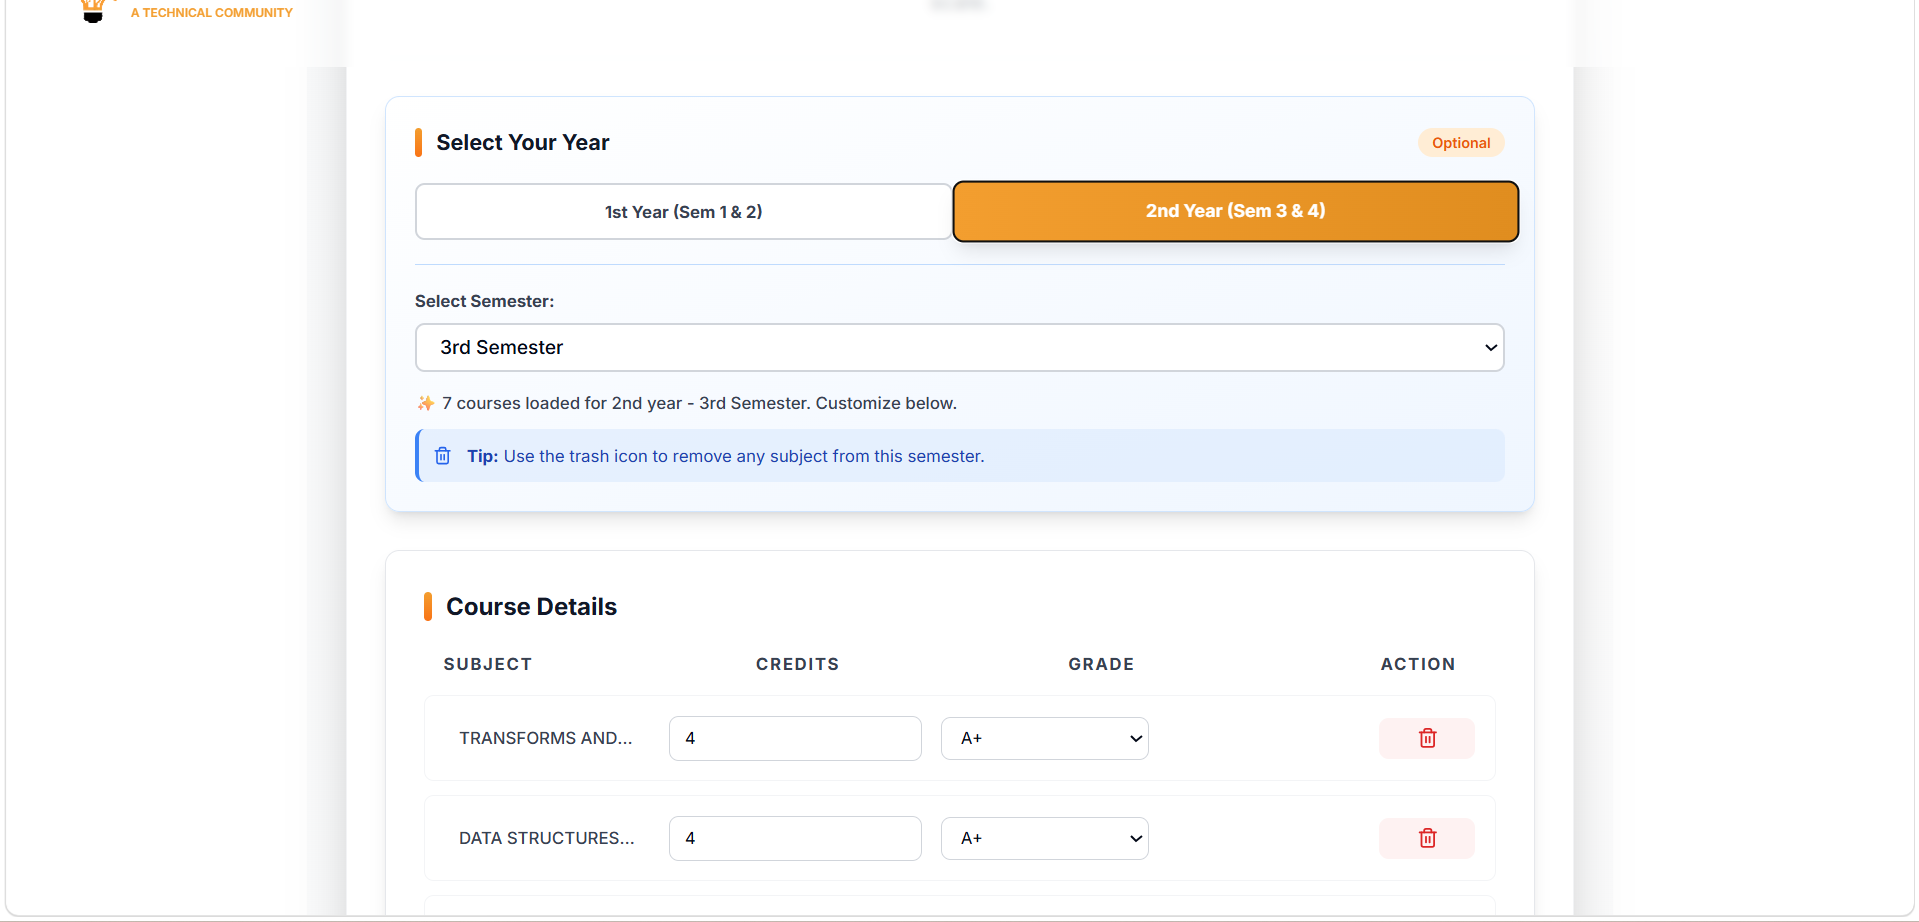Click the GRADE column header

point(1101,664)
